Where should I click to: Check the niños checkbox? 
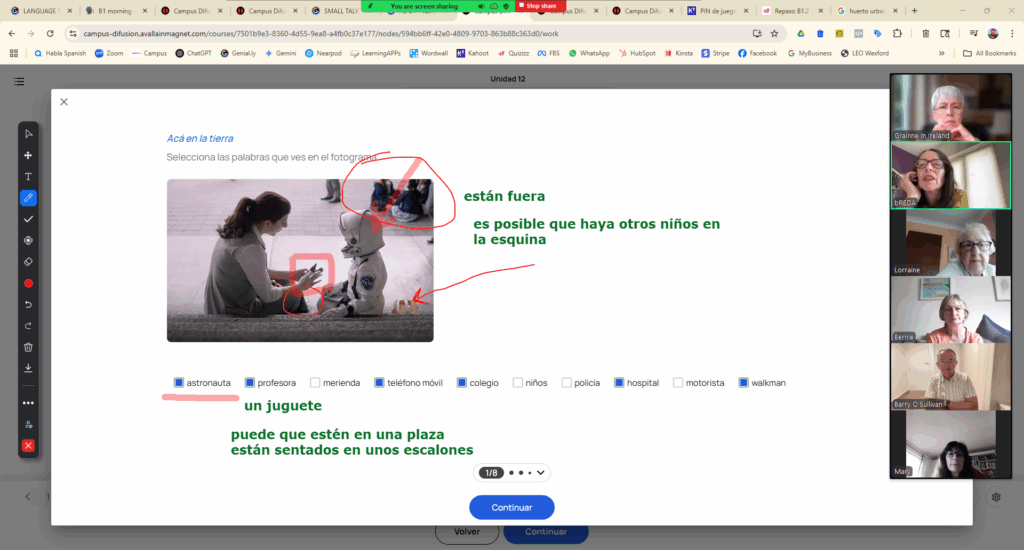(517, 383)
